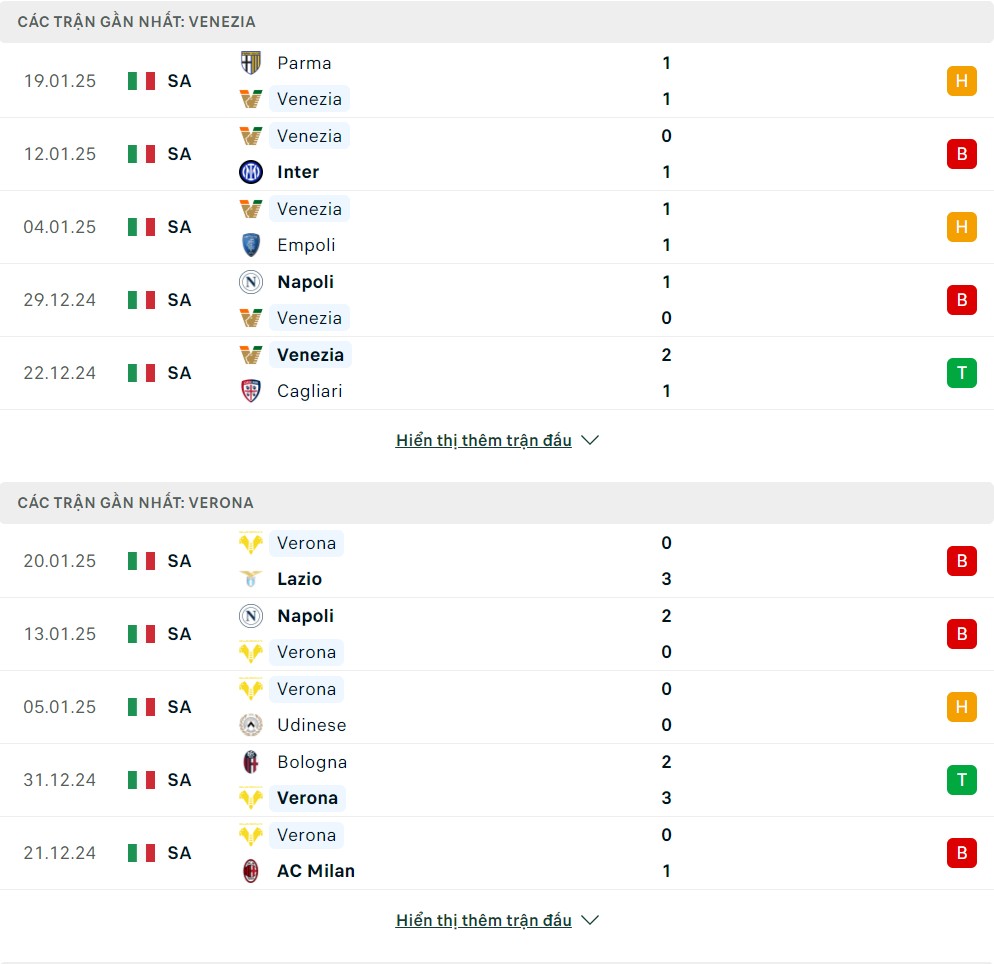The width and height of the screenshot is (994, 964).
Task: Click the green T badge for Bologna-Verona
Action: pos(961,780)
